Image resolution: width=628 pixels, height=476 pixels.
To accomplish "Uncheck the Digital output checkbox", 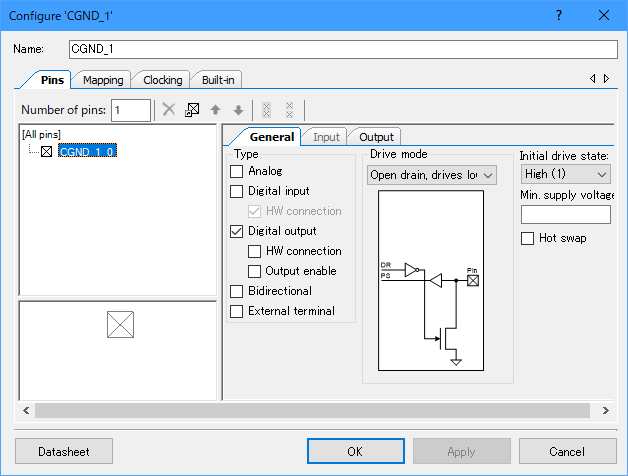I will point(237,231).
